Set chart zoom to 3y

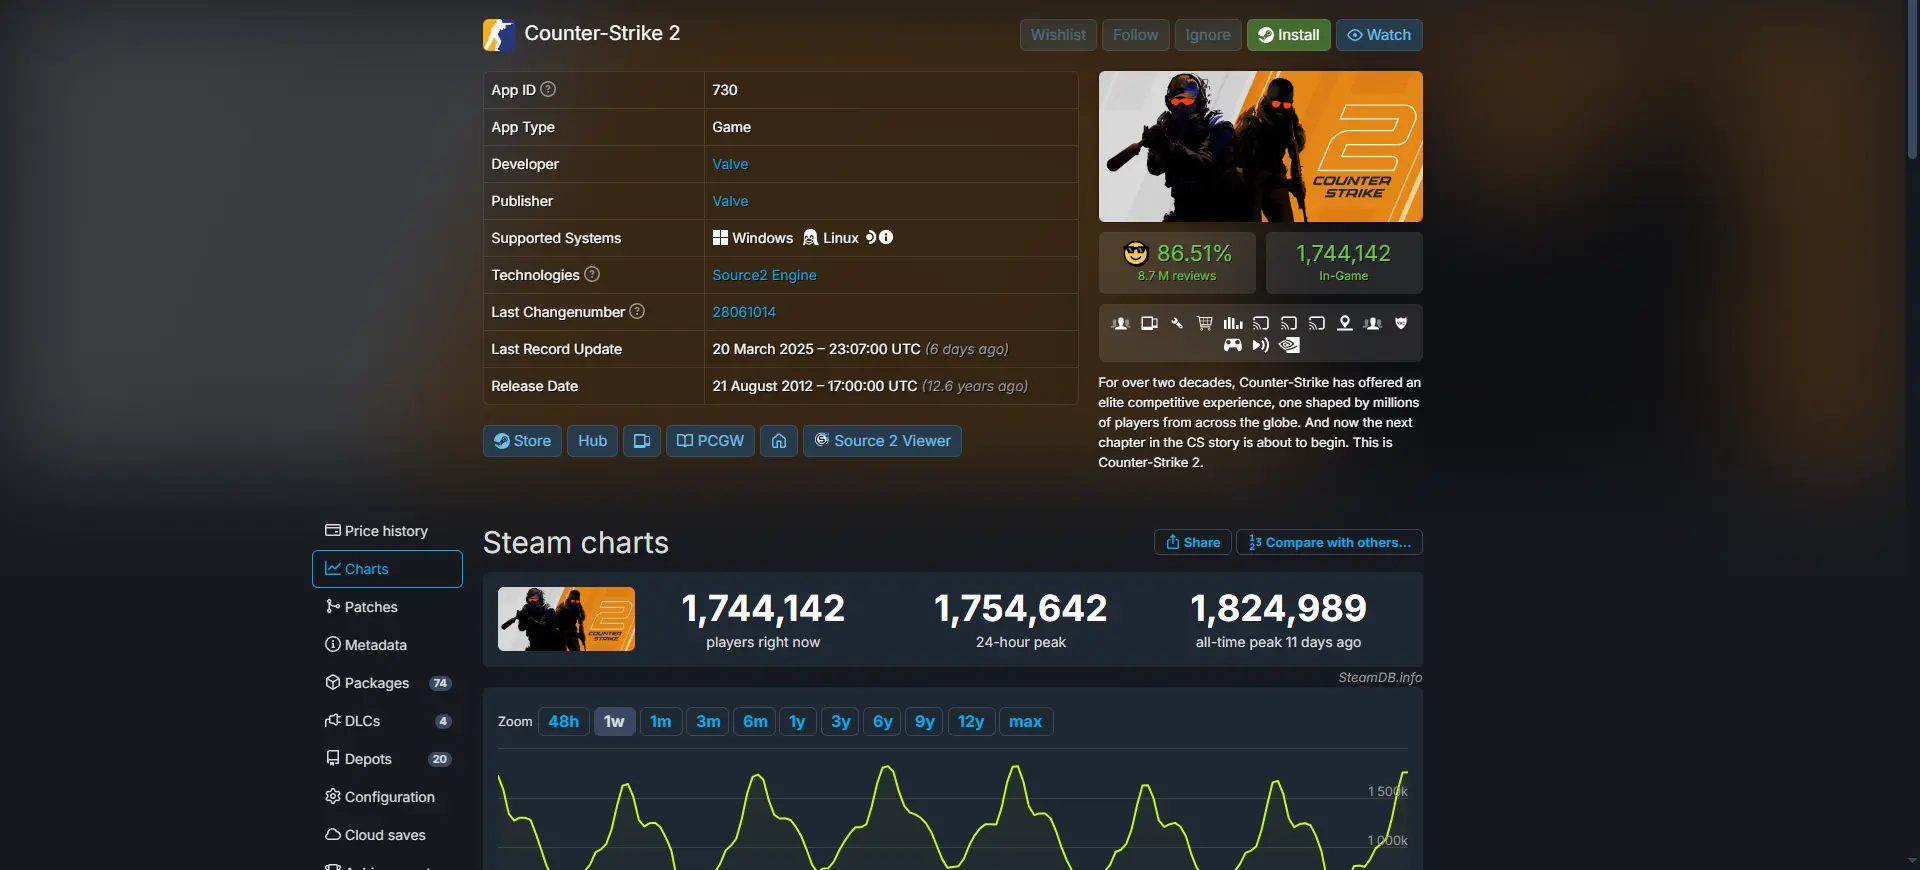click(x=841, y=721)
